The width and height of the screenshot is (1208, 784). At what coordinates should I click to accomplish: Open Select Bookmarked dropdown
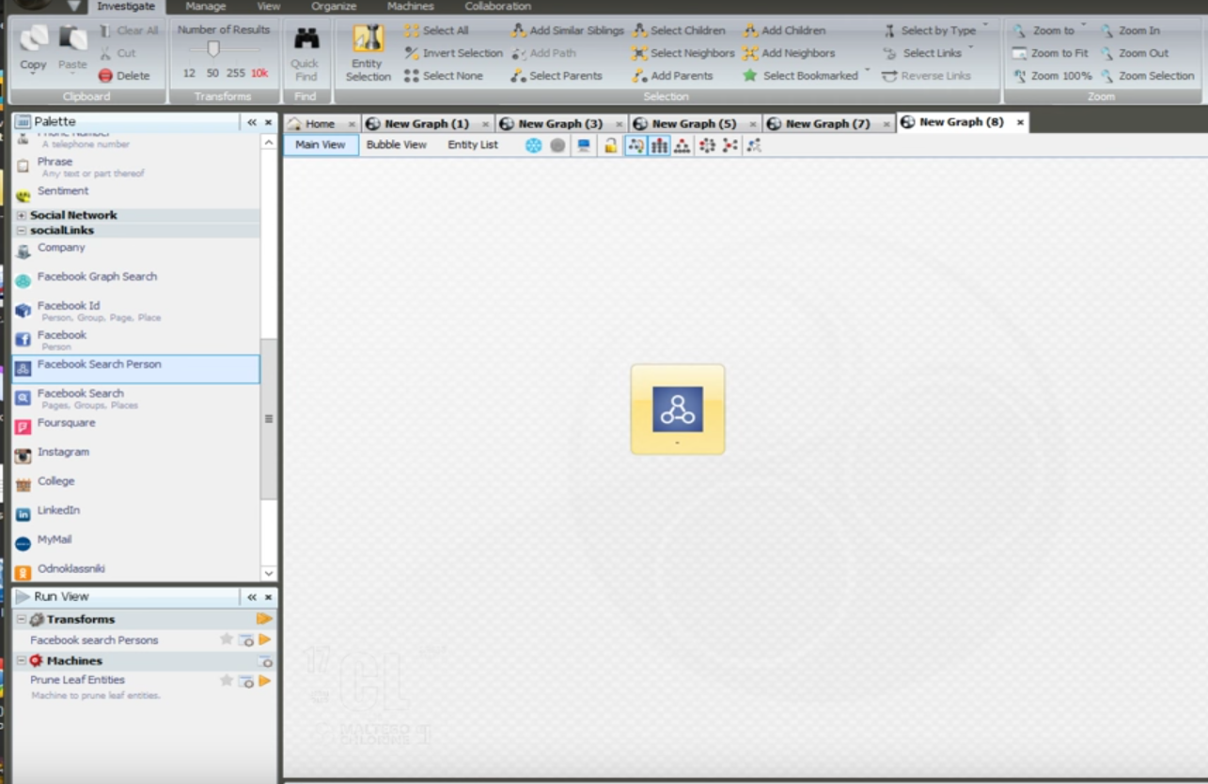tap(806, 76)
